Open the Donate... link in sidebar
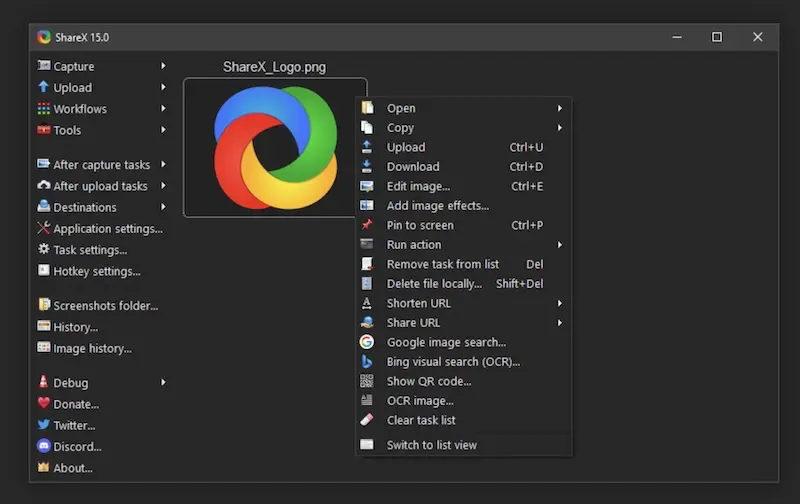 [68, 404]
